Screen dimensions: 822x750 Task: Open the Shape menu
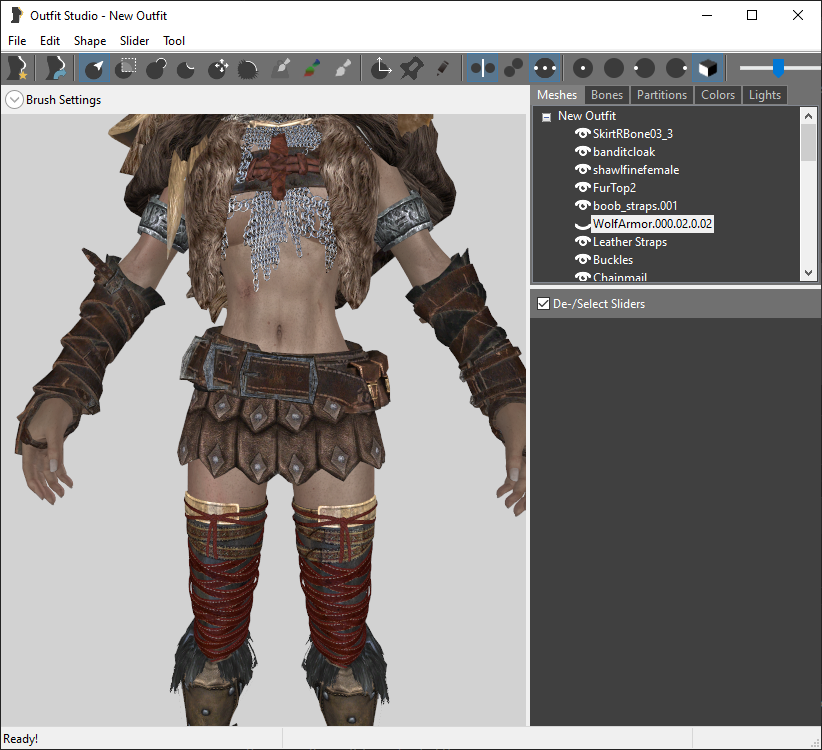(90, 41)
